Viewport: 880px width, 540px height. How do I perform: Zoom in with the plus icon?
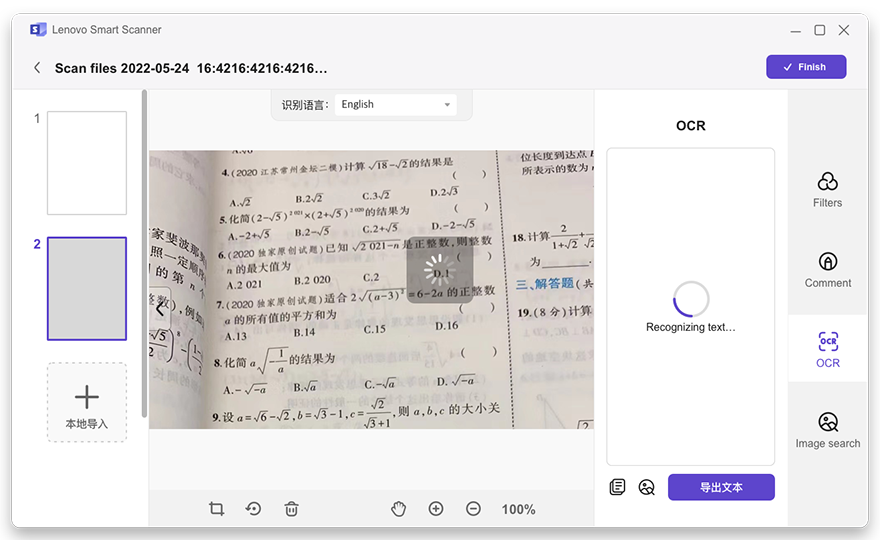pos(436,509)
